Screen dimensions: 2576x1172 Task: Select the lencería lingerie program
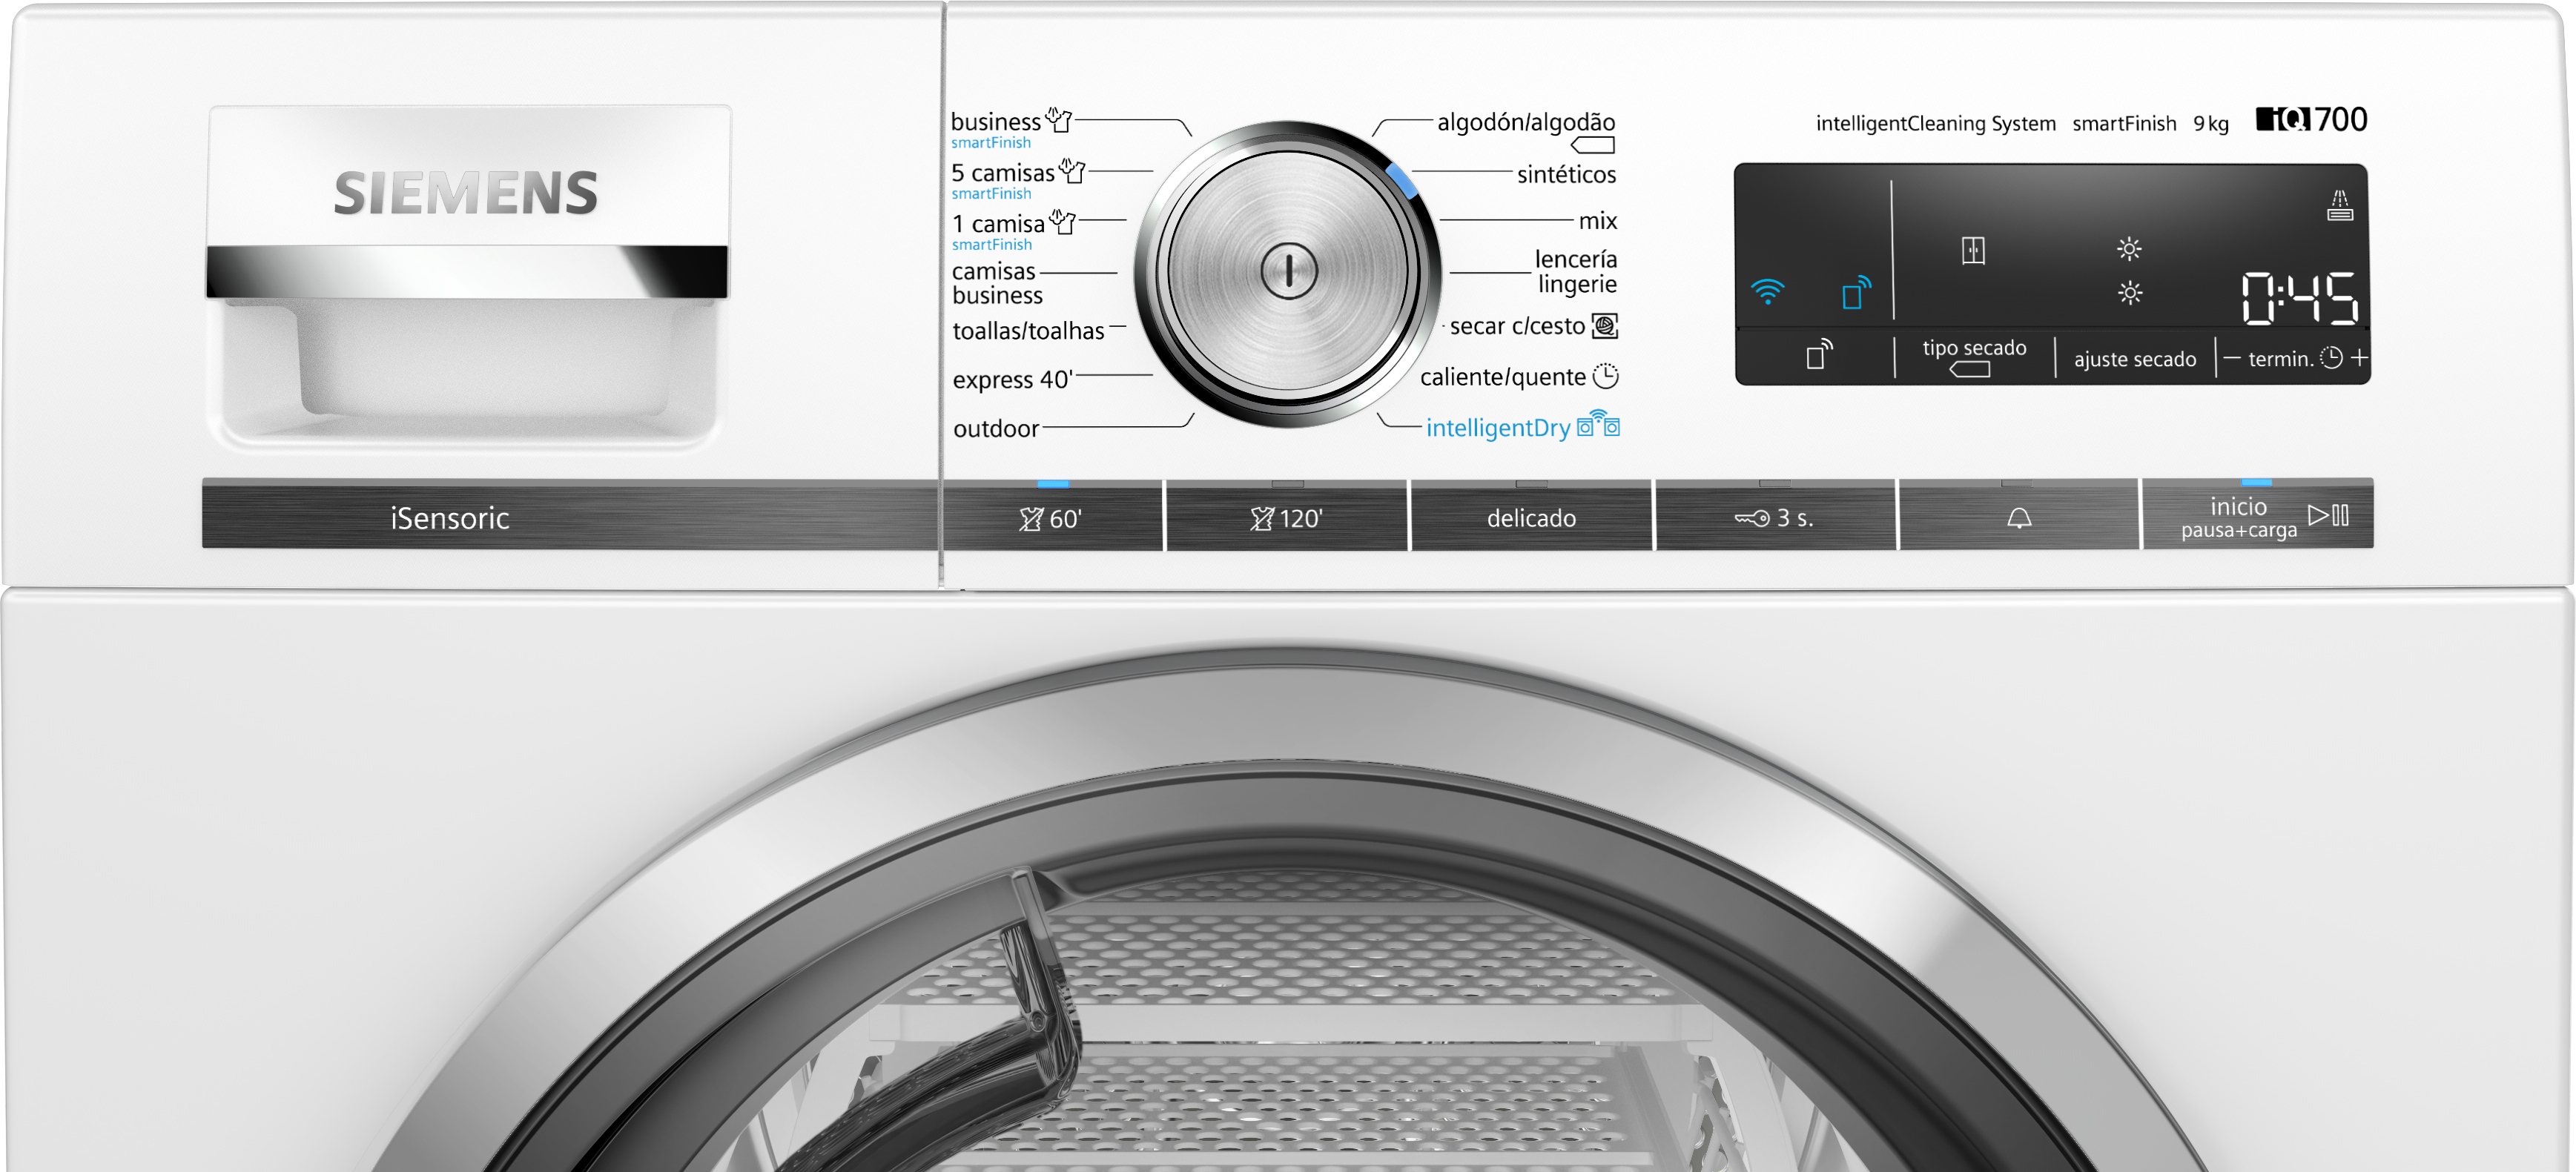pyautogui.click(x=1576, y=271)
